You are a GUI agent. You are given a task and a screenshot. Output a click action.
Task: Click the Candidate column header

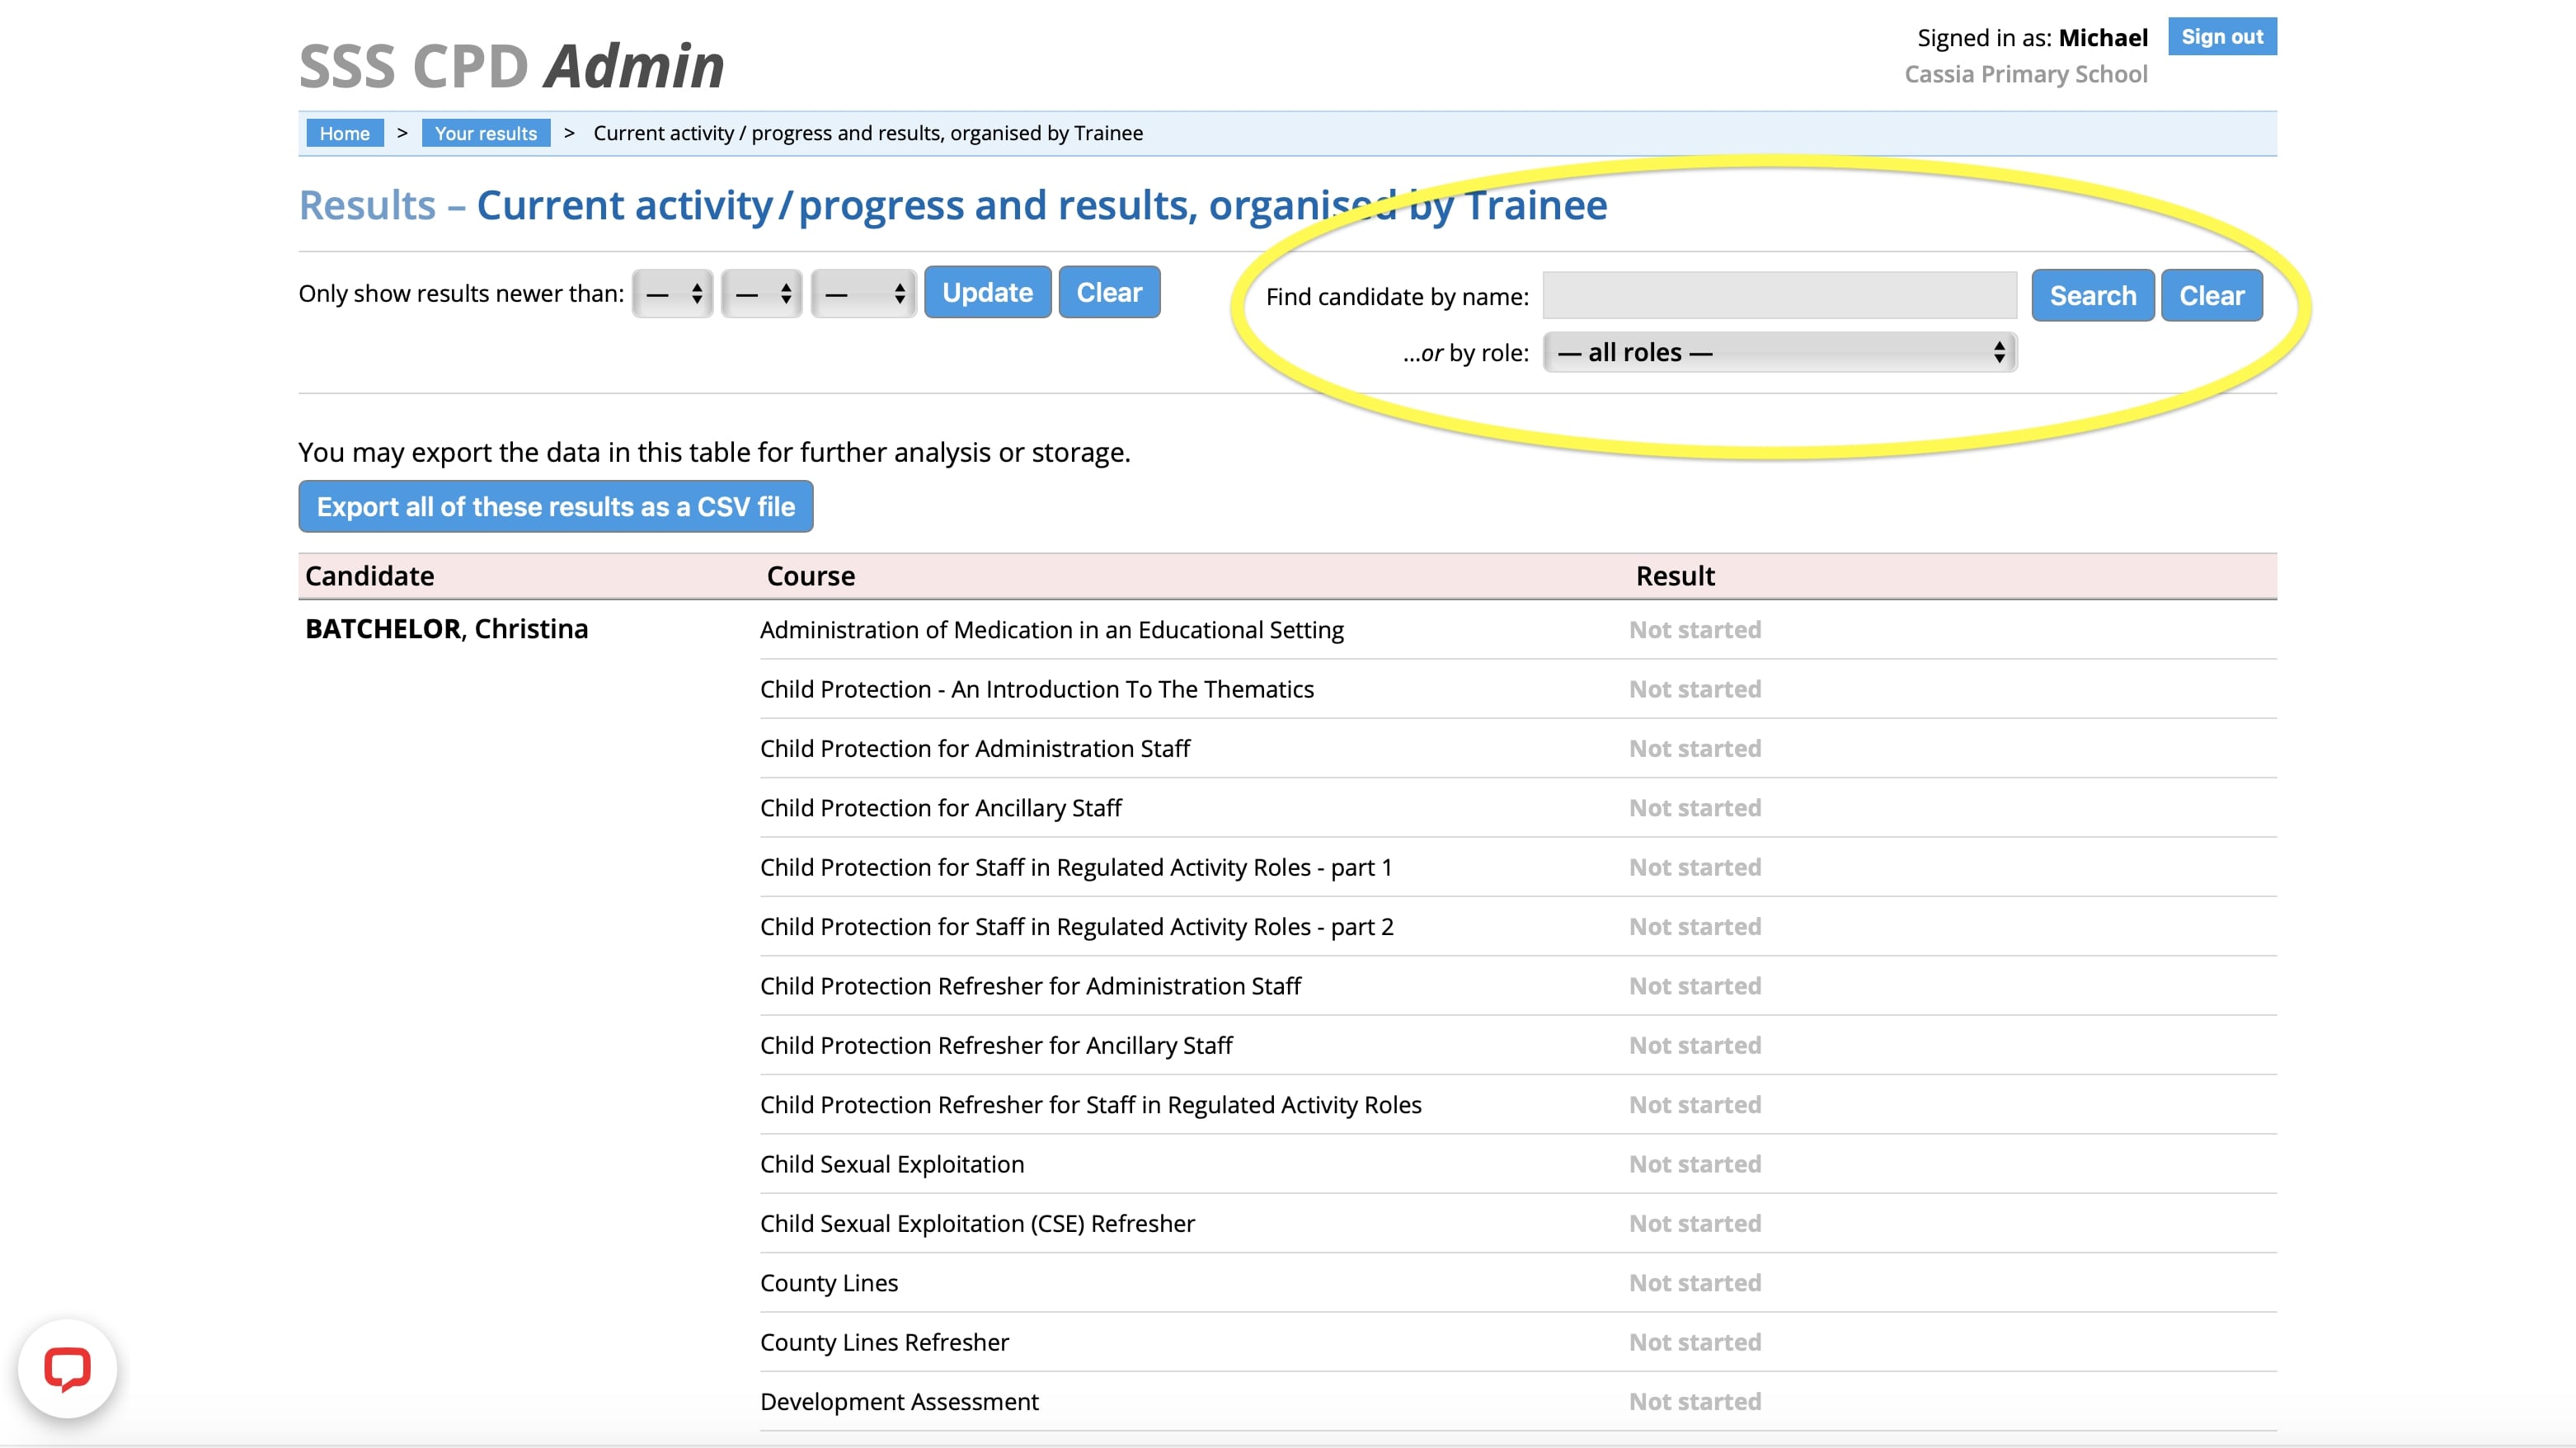369,576
